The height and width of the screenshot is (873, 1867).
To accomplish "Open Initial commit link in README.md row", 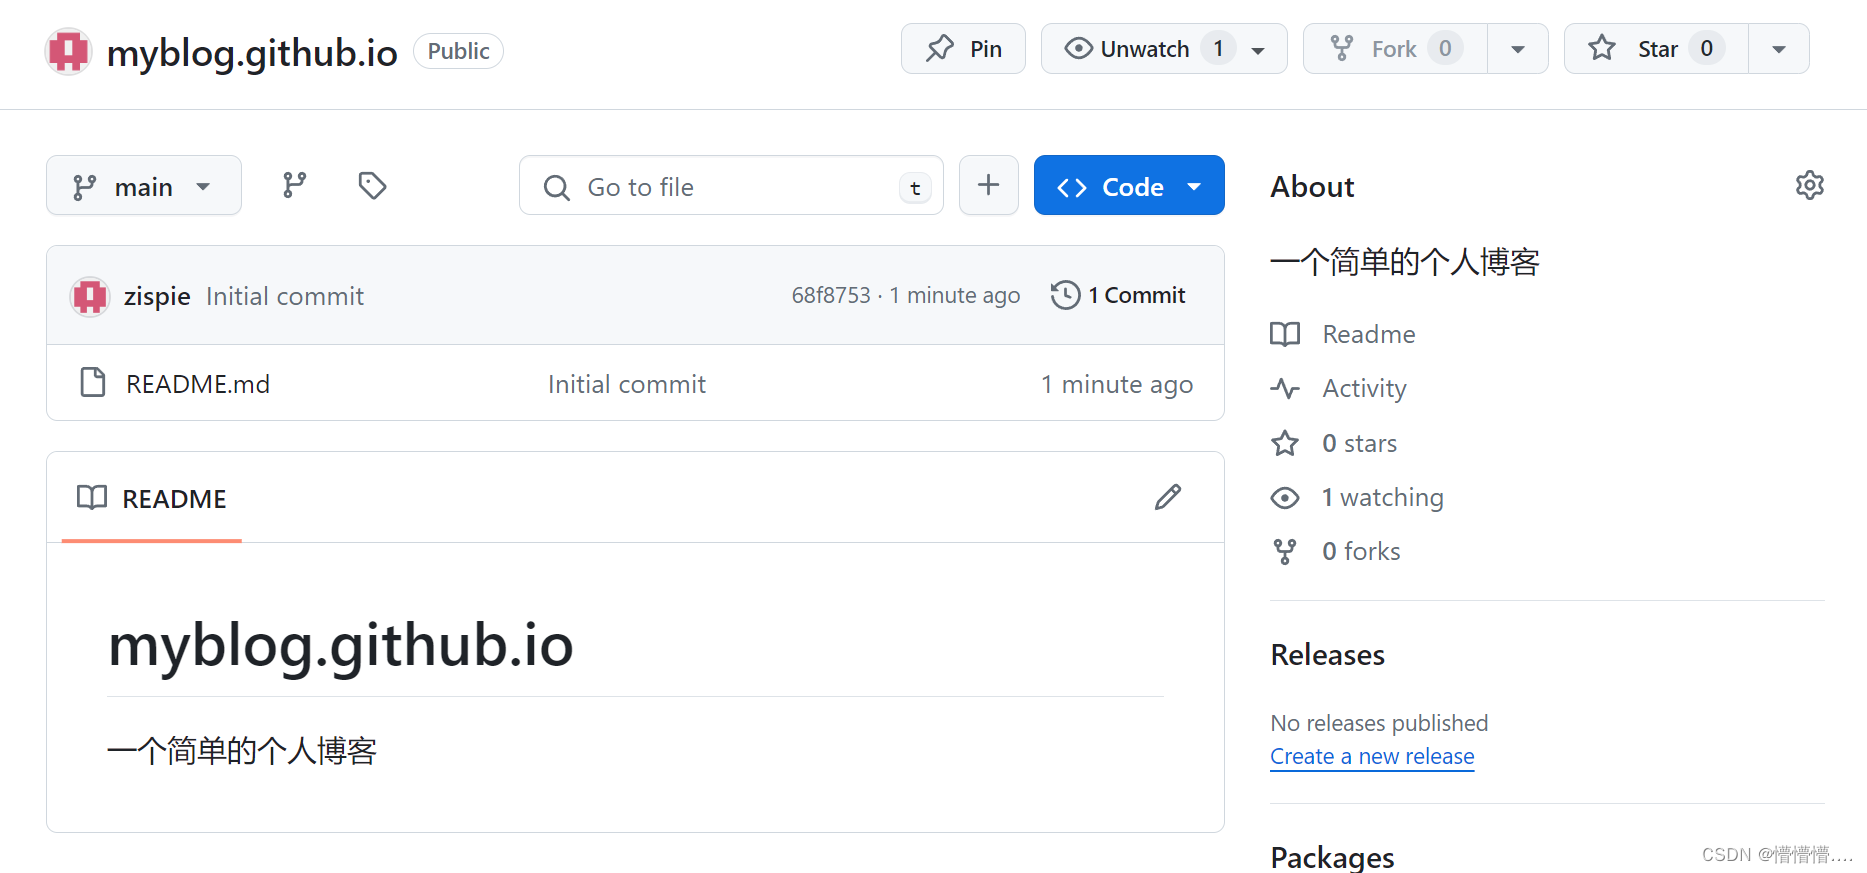I will point(627,384).
